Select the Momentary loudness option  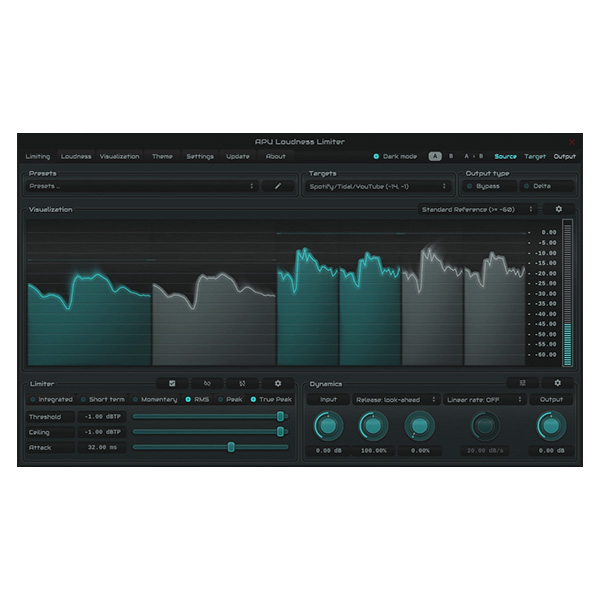[155, 399]
